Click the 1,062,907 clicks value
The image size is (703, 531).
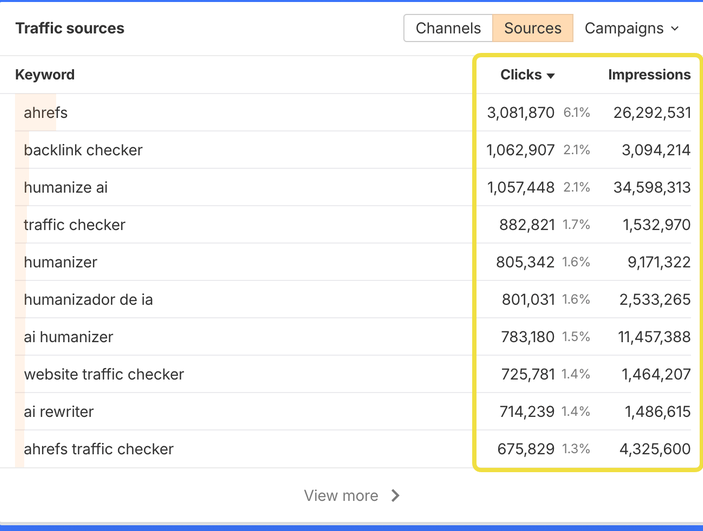(x=521, y=150)
